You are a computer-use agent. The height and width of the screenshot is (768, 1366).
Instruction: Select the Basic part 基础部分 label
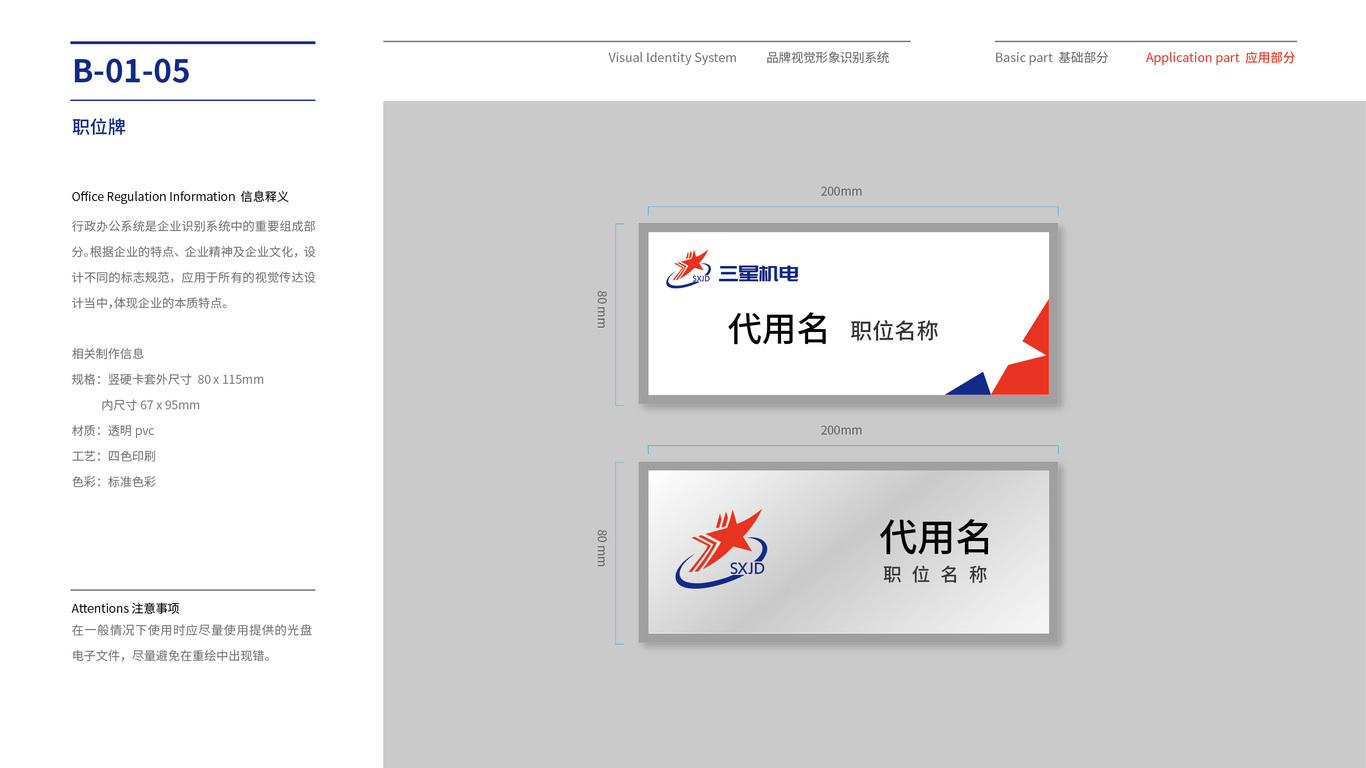[x=1051, y=58]
